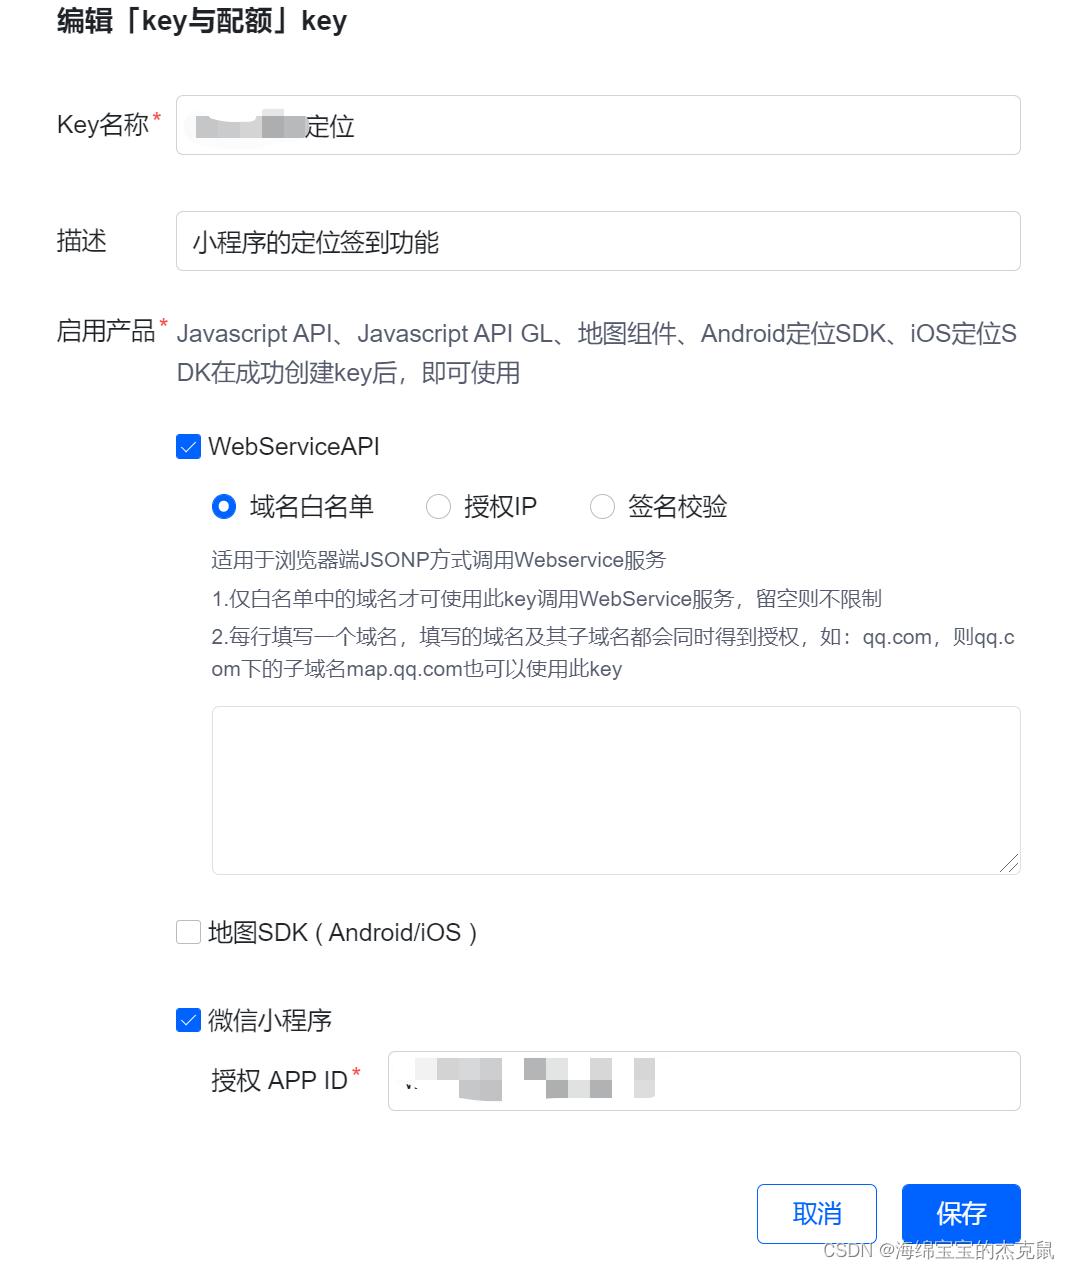Toggle the 微信小程序 checkbox off
This screenshot has height=1269, width=1069.
(188, 1020)
